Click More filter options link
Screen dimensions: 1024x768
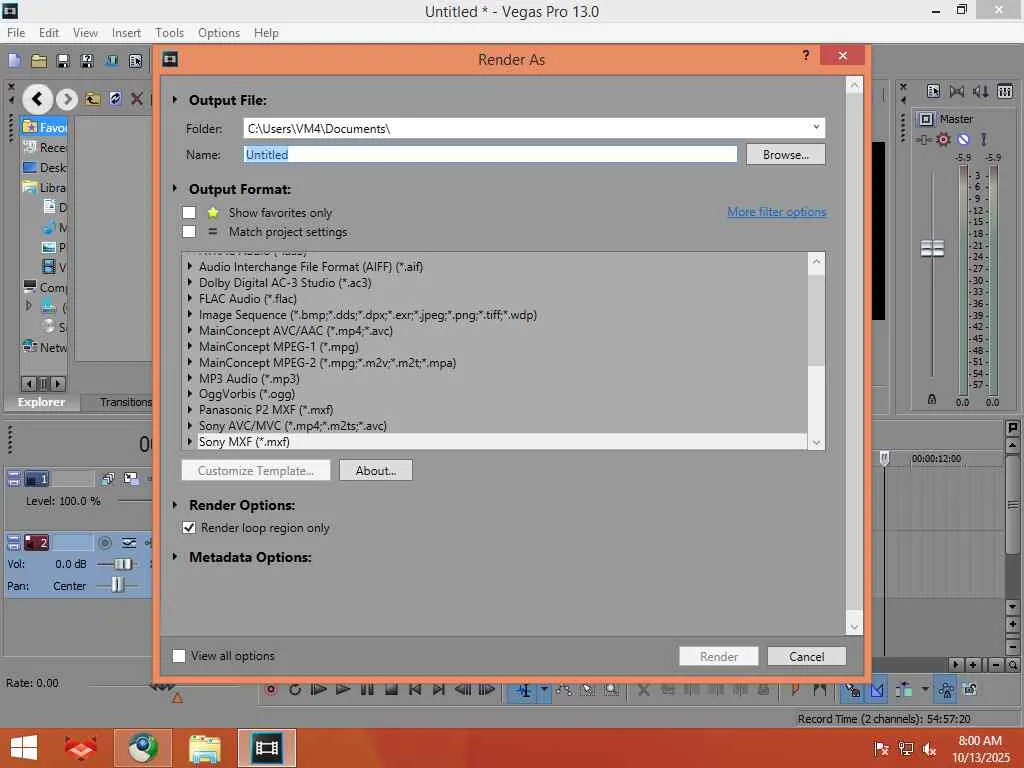tap(776, 212)
